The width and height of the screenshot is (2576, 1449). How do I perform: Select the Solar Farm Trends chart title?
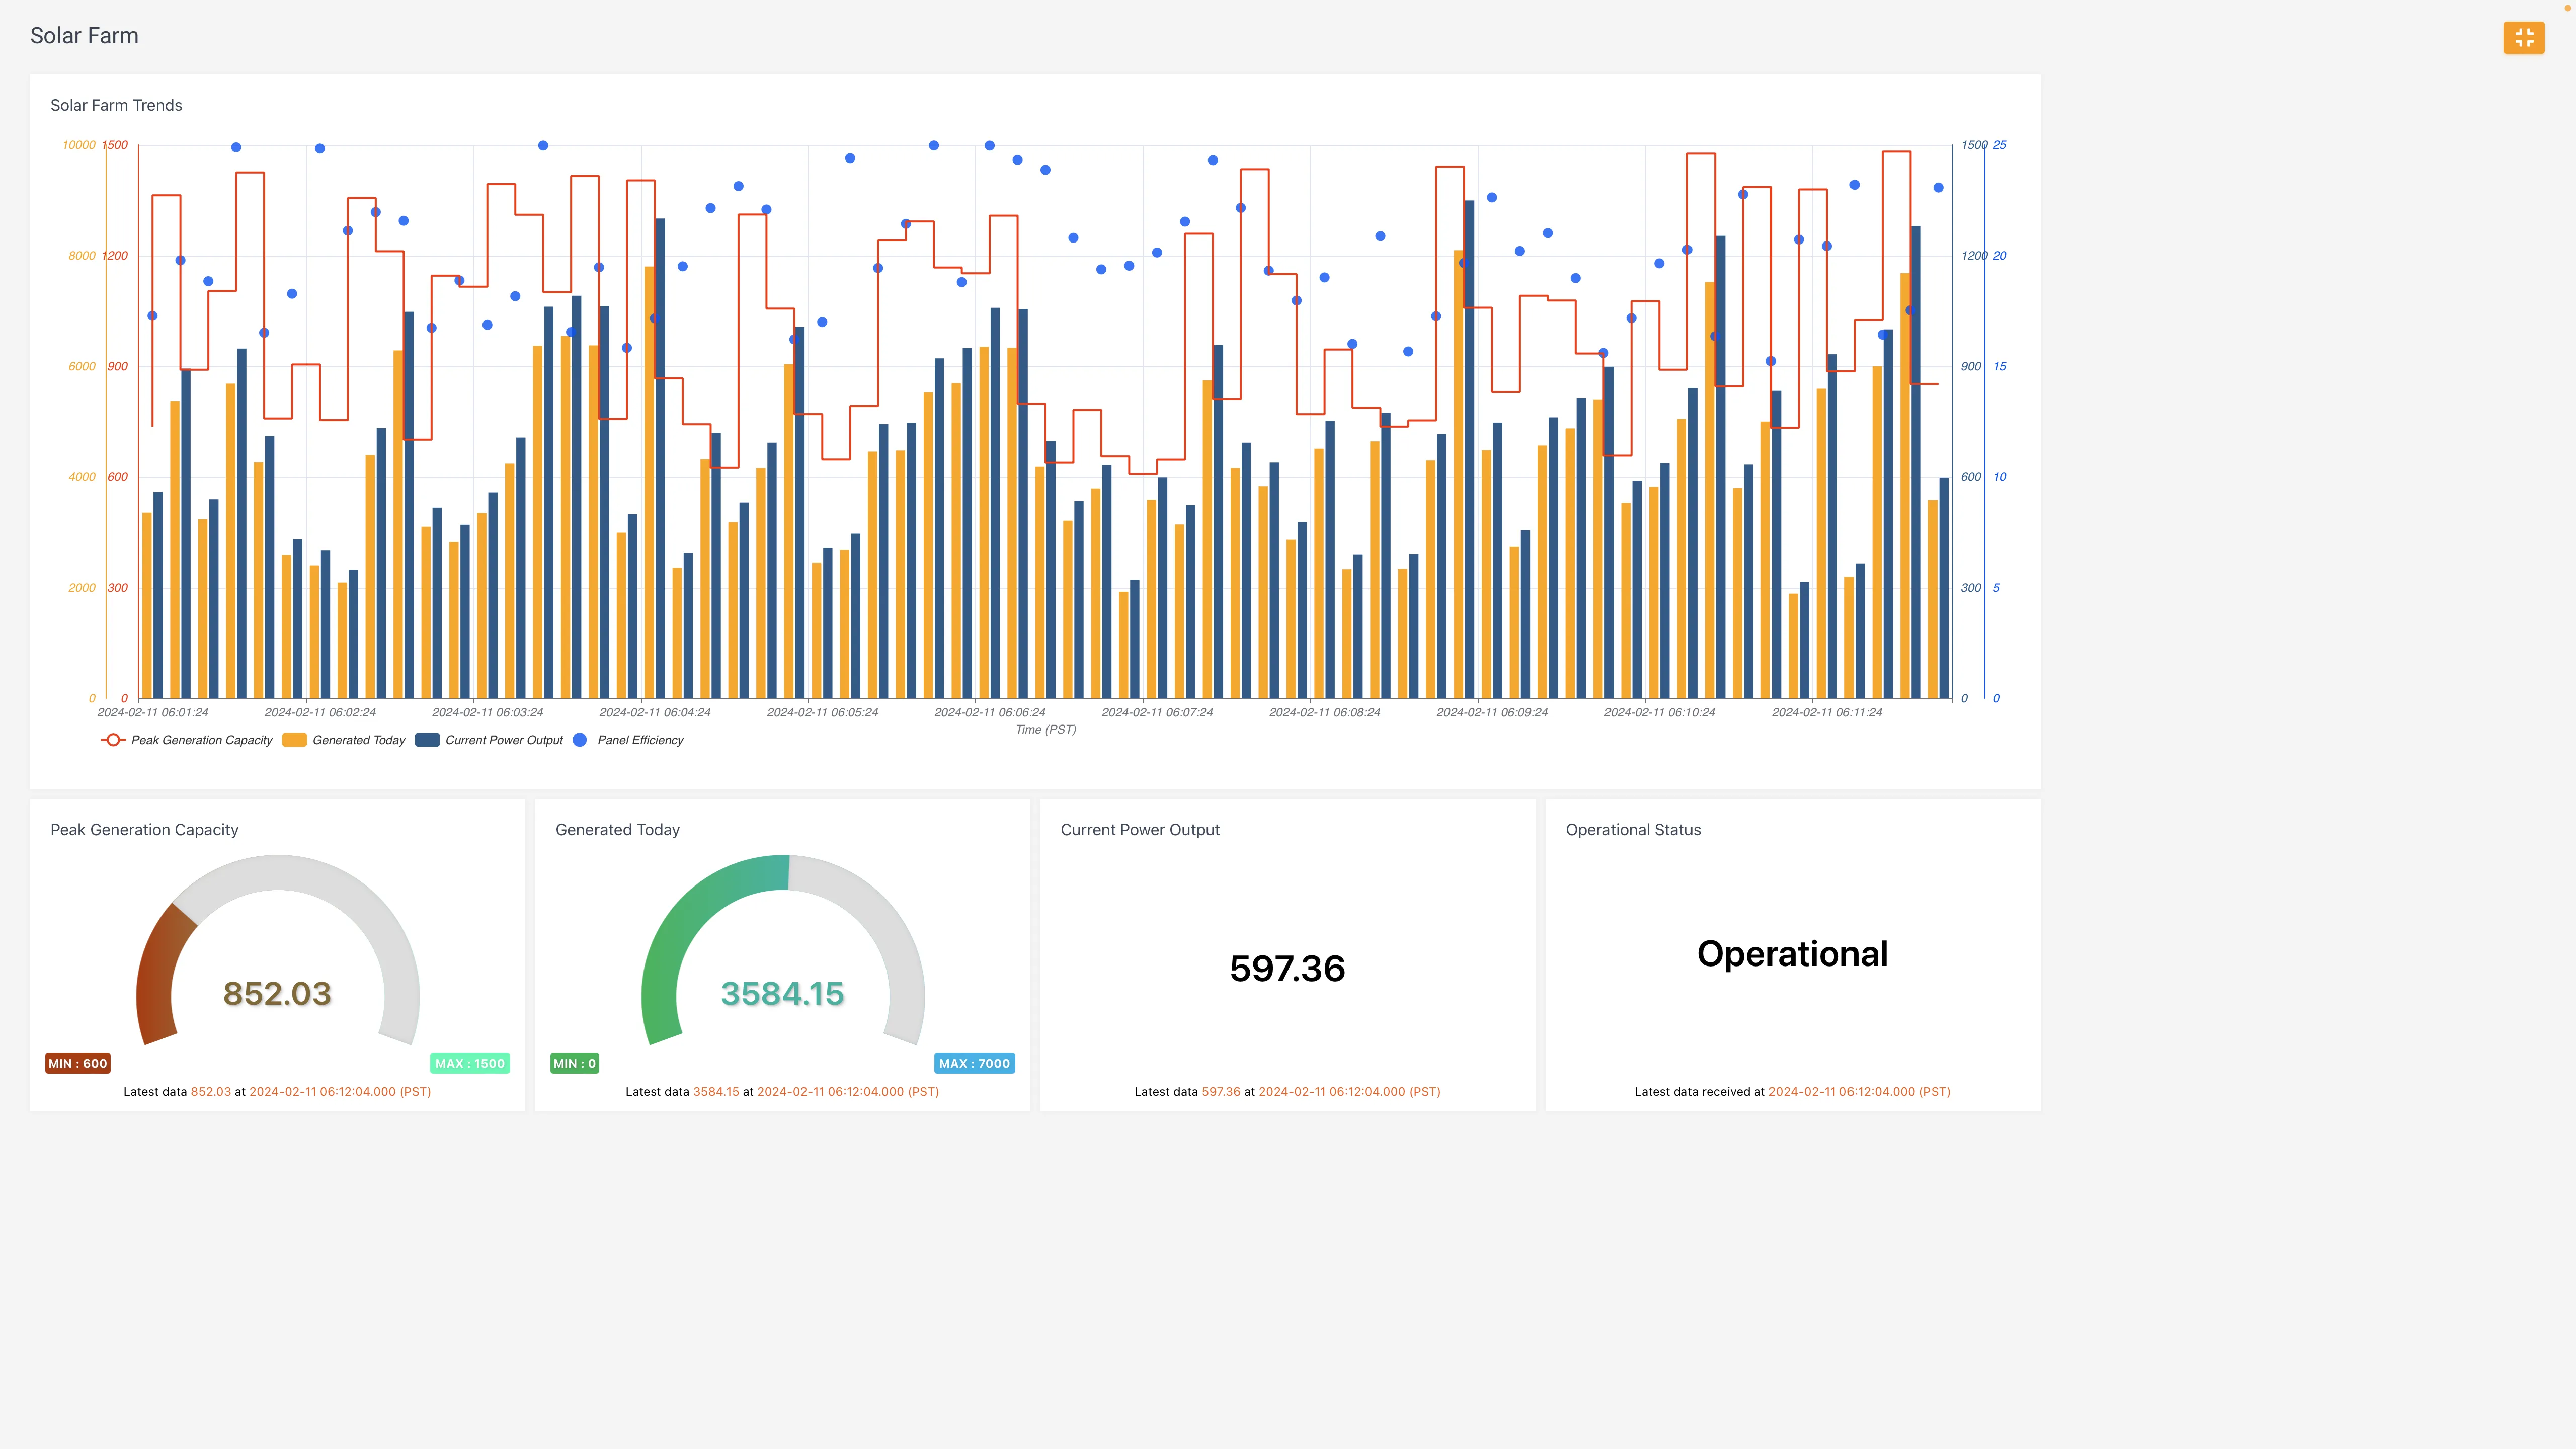tap(116, 105)
